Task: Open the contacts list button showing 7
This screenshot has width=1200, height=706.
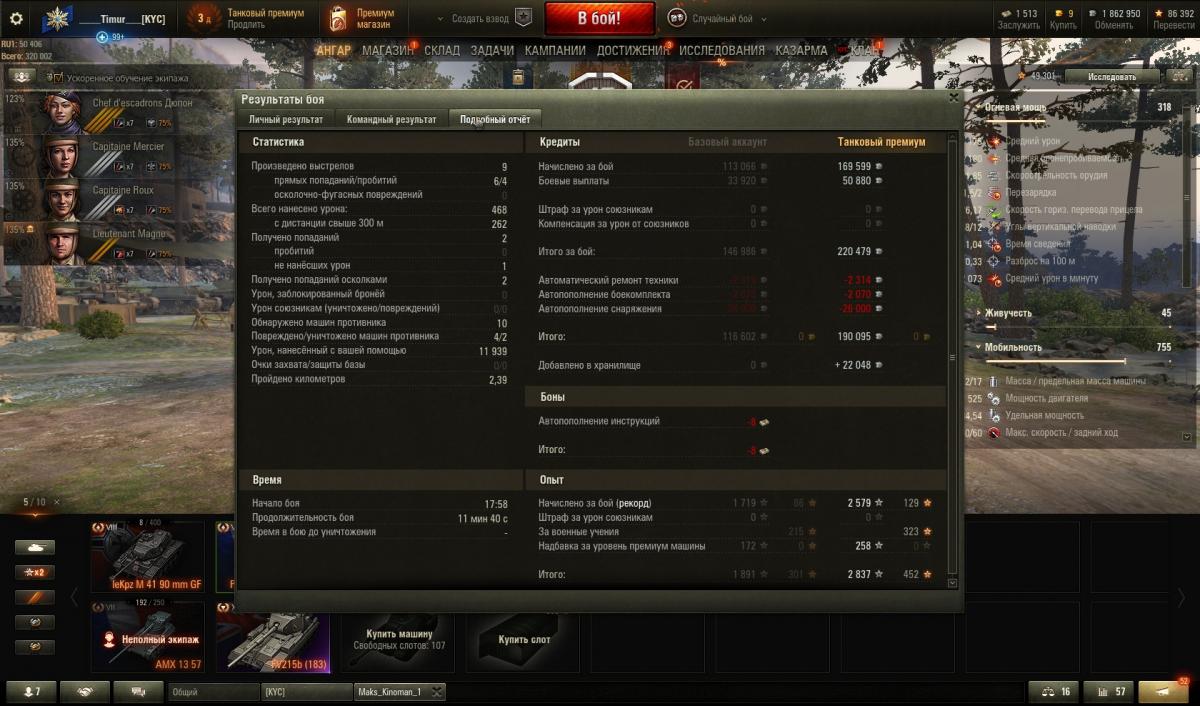Action: click(x=32, y=691)
